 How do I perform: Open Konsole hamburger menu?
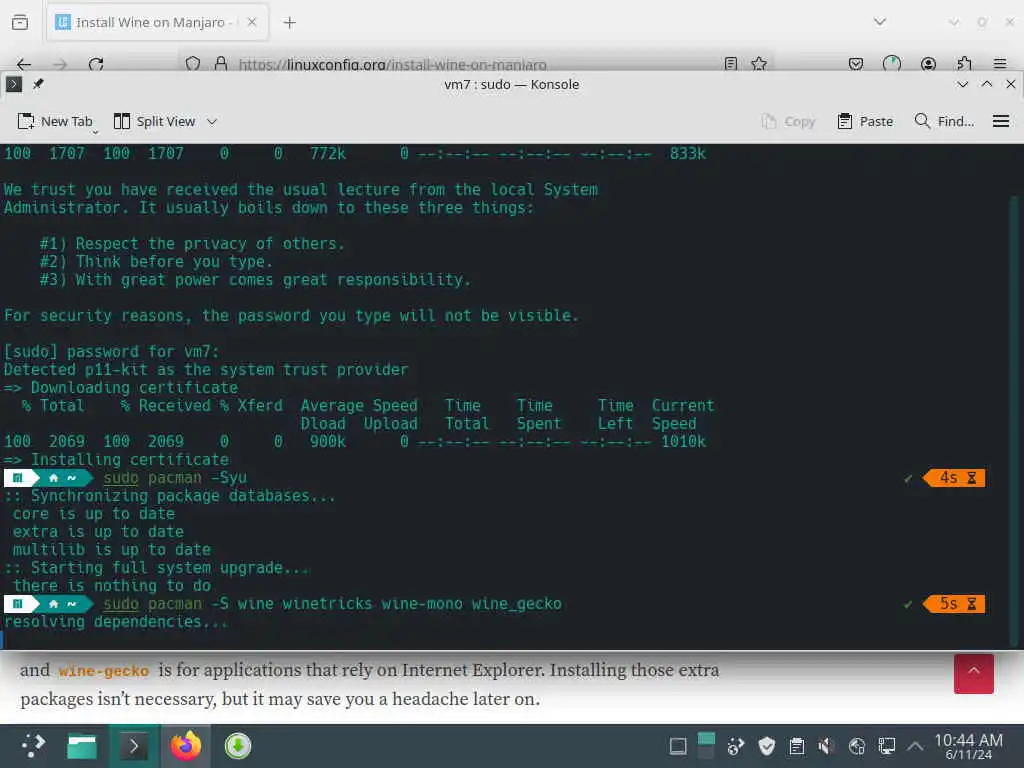pyautogui.click(x=1000, y=121)
